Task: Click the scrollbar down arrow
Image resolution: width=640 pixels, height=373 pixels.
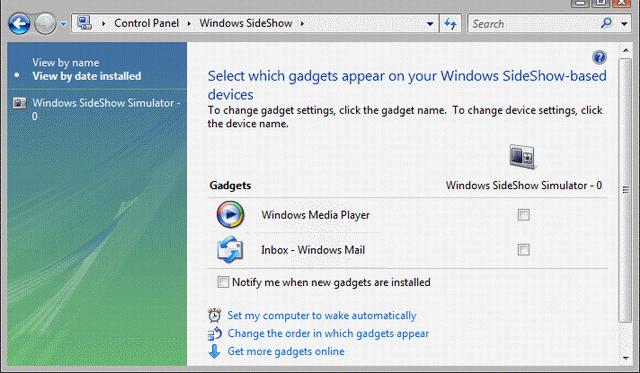Action: pos(625,358)
